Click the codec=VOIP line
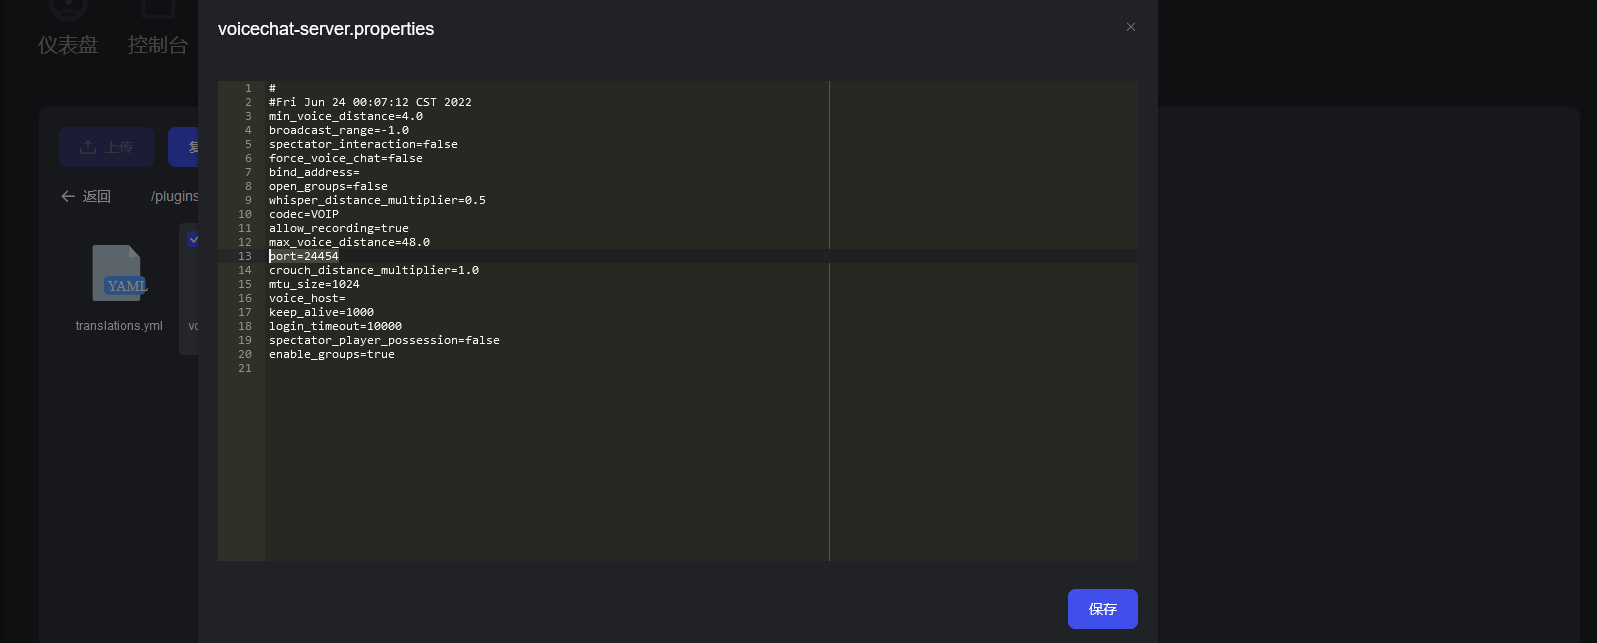Viewport: 1597px width, 643px height. click(x=304, y=214)
